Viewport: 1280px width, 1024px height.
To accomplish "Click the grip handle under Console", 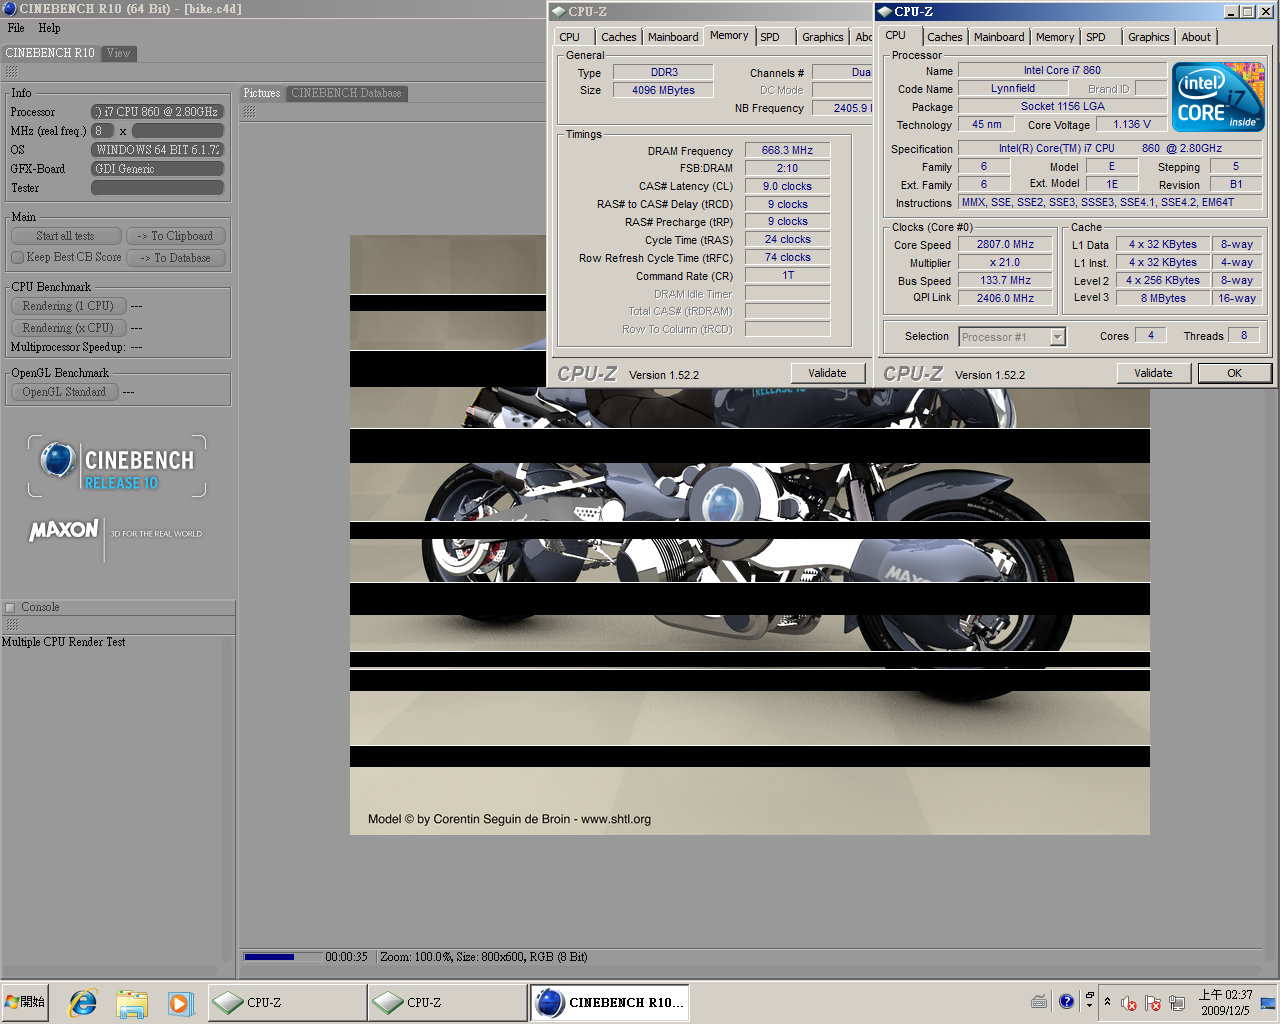I will [x=12, y=624].
